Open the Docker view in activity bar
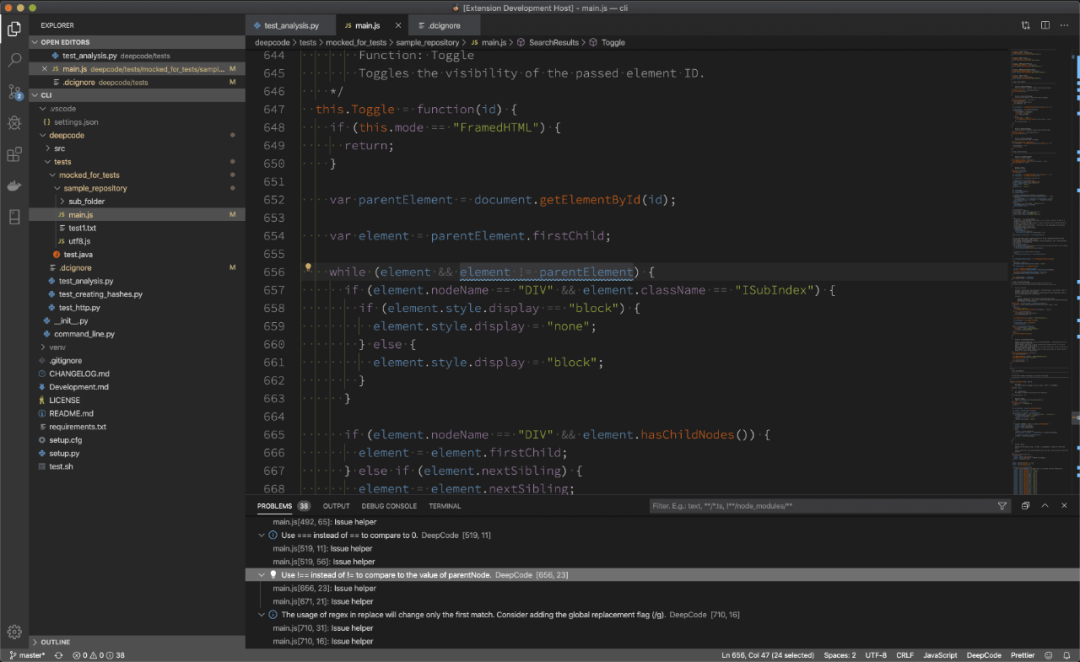The image size is (1080, 662). tap(14, 186)
